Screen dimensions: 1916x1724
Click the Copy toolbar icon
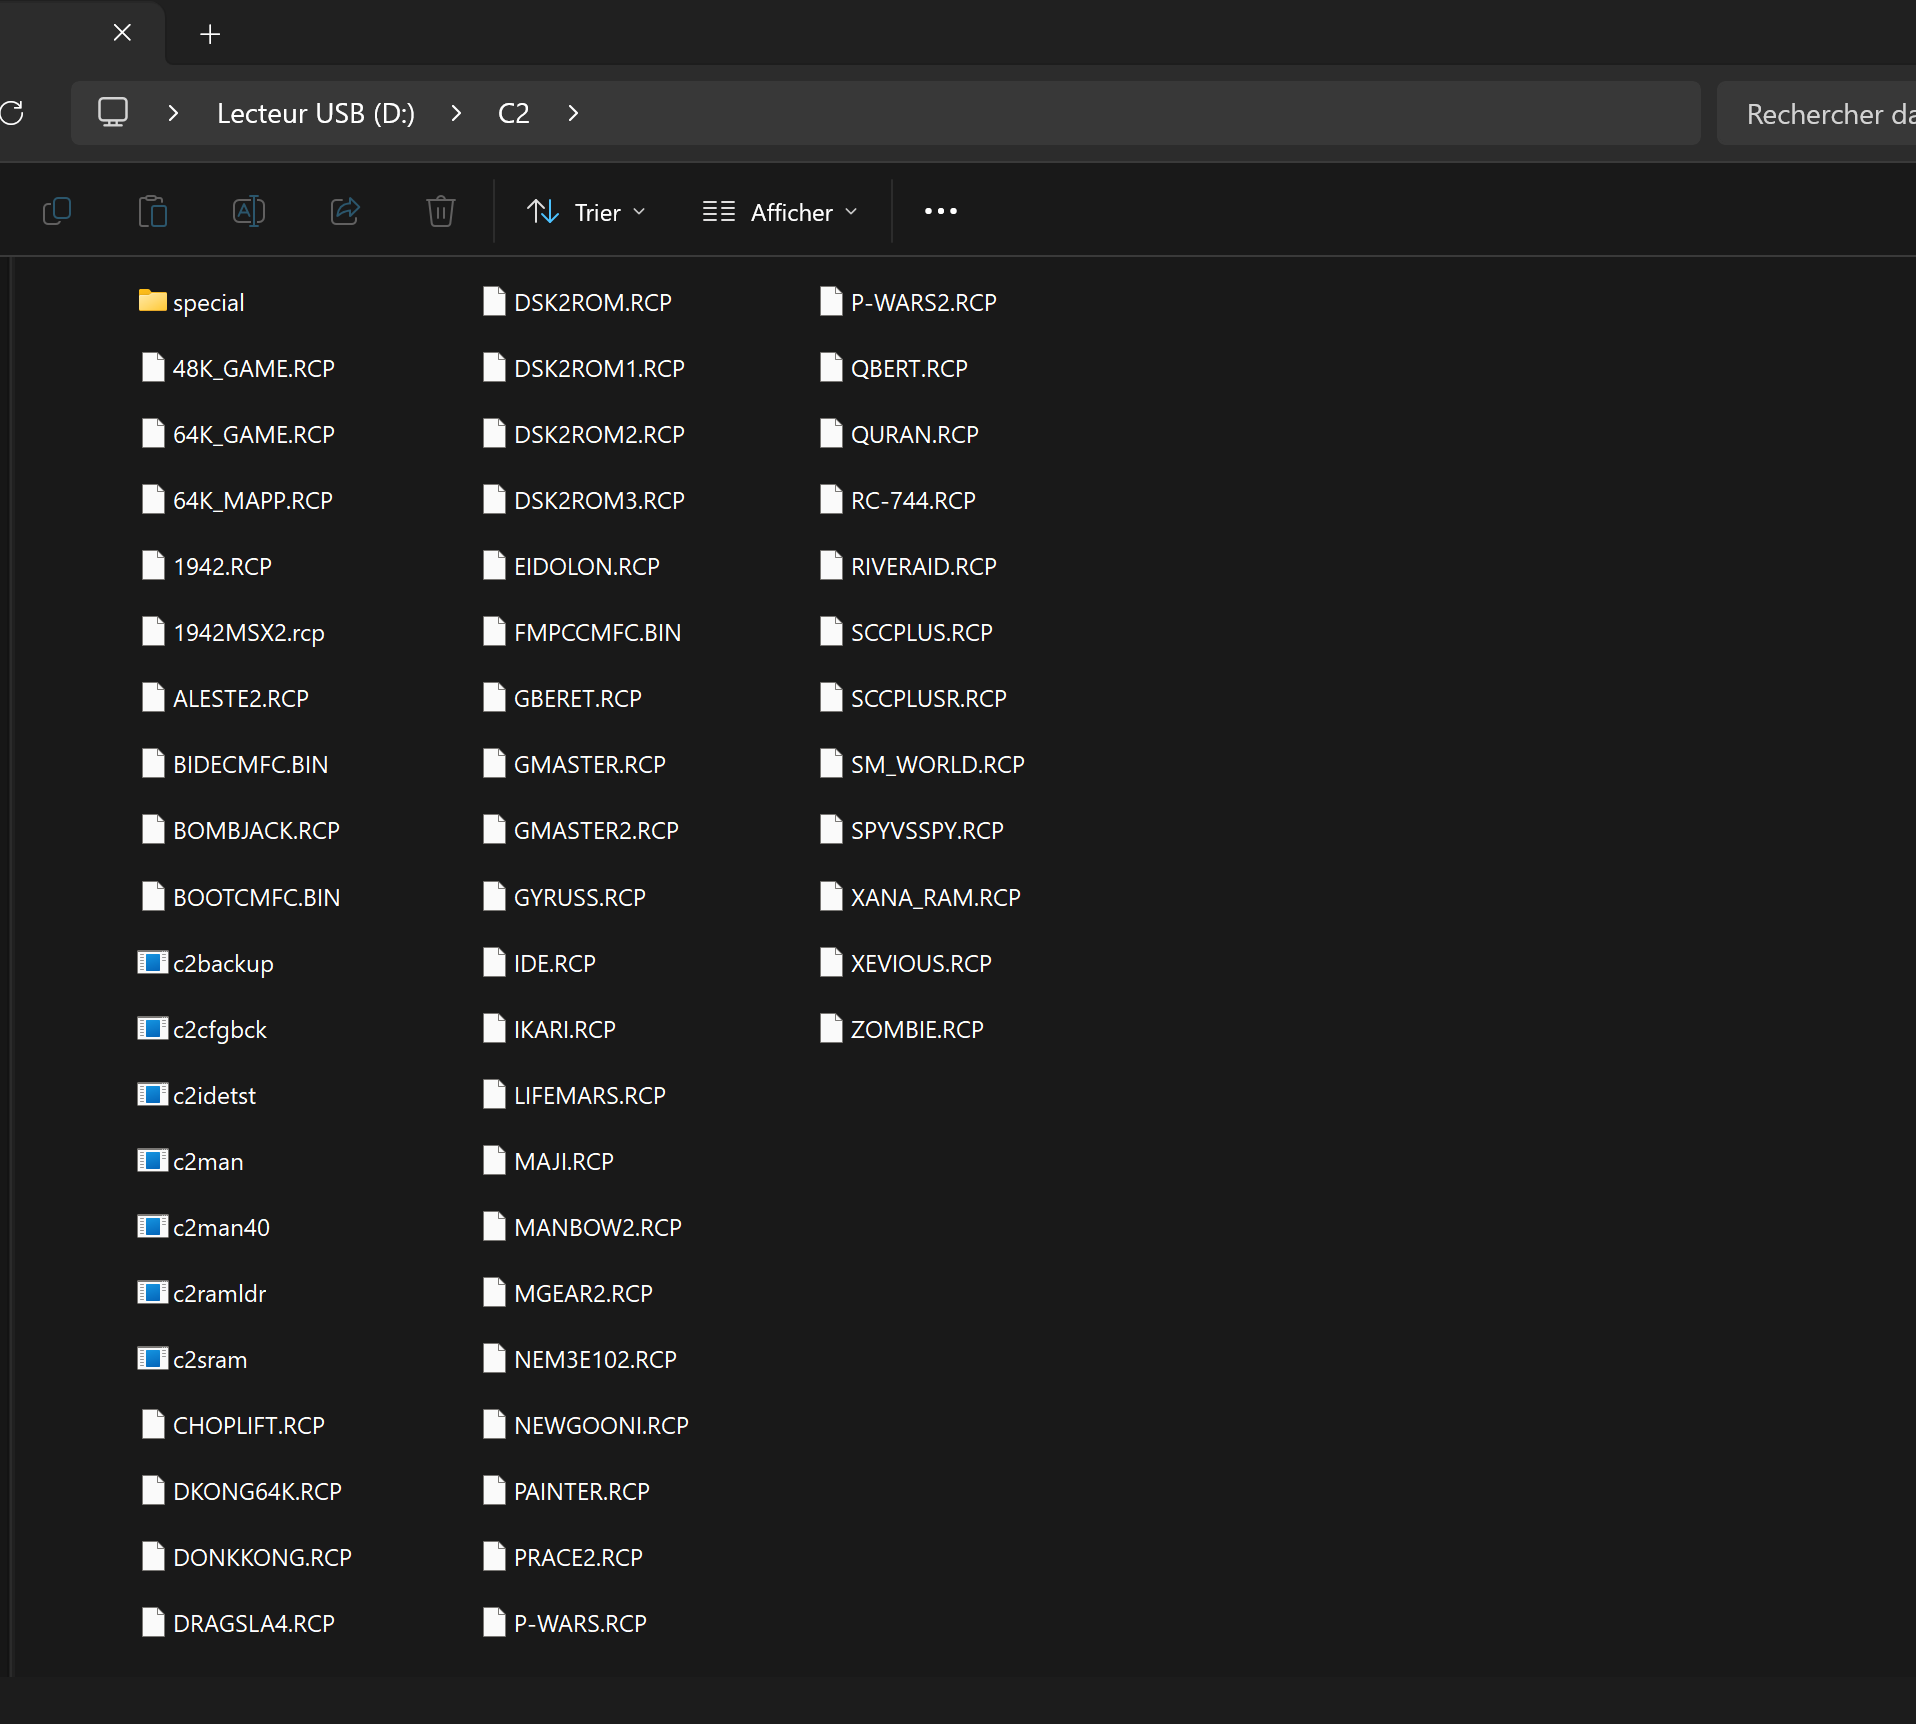57,211
